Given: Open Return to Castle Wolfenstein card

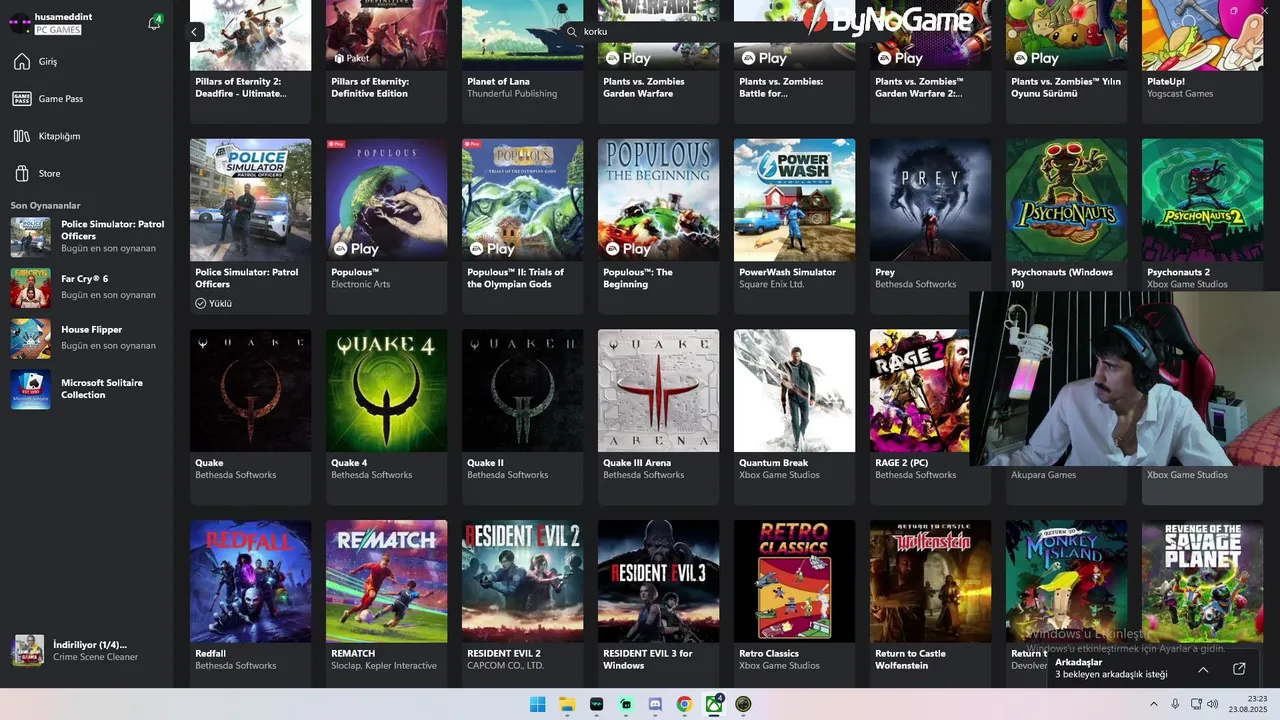Looking at the screenshot, I should (x=930, y=604).
